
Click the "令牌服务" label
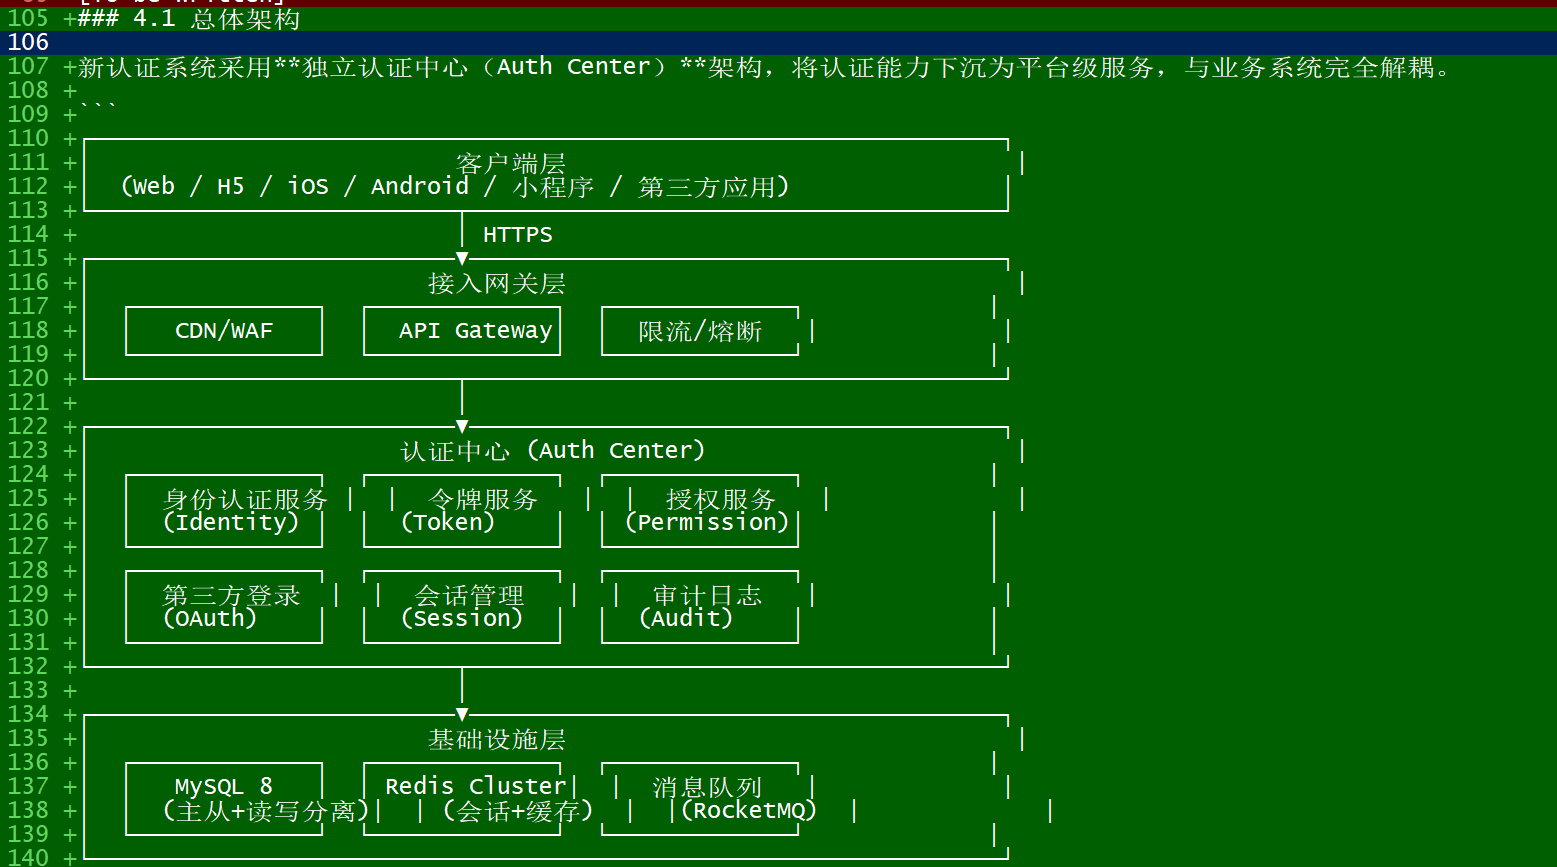483,499
